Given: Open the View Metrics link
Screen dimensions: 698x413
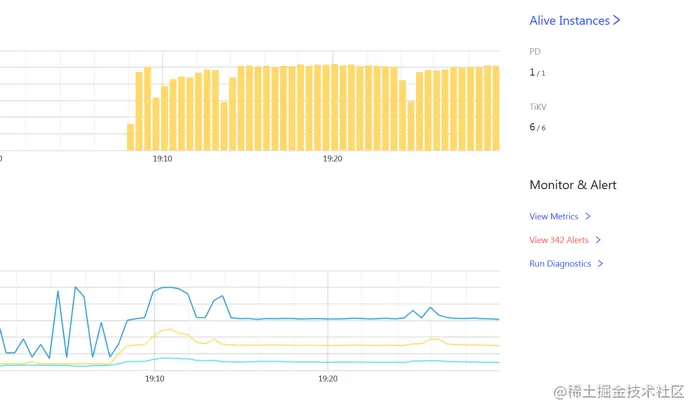Looking at the screenshot, I should tap(554, 216).
